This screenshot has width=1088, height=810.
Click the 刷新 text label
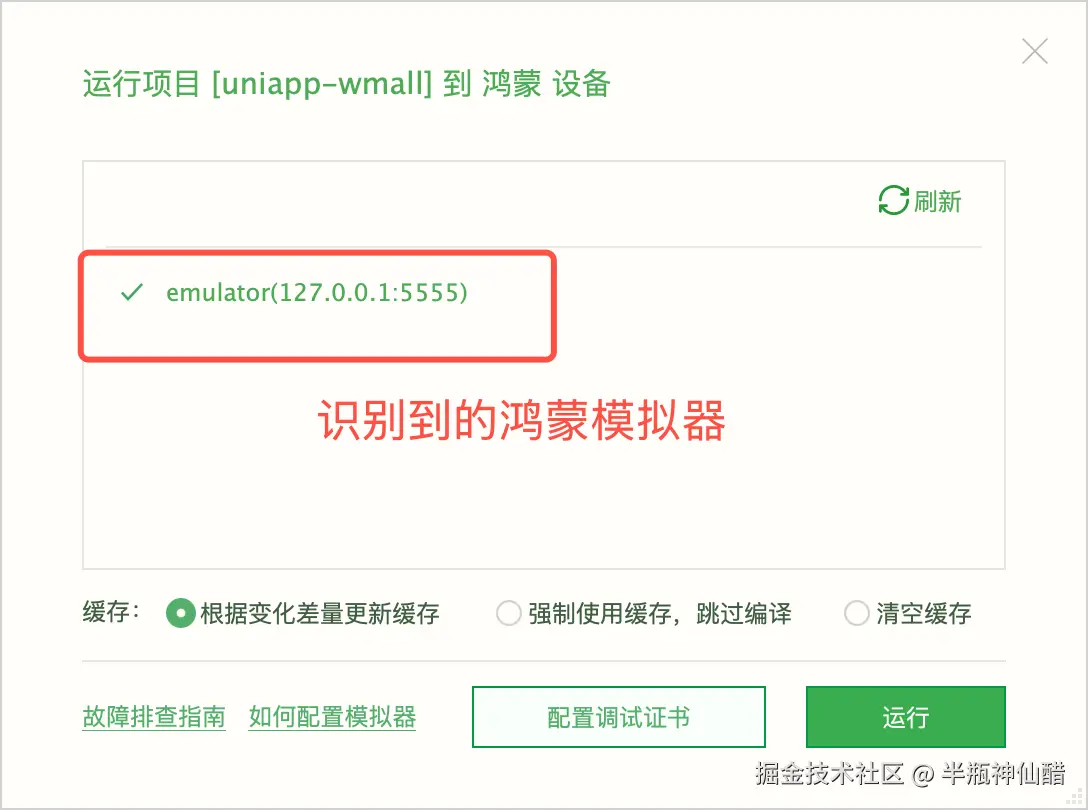click(937, 201)
